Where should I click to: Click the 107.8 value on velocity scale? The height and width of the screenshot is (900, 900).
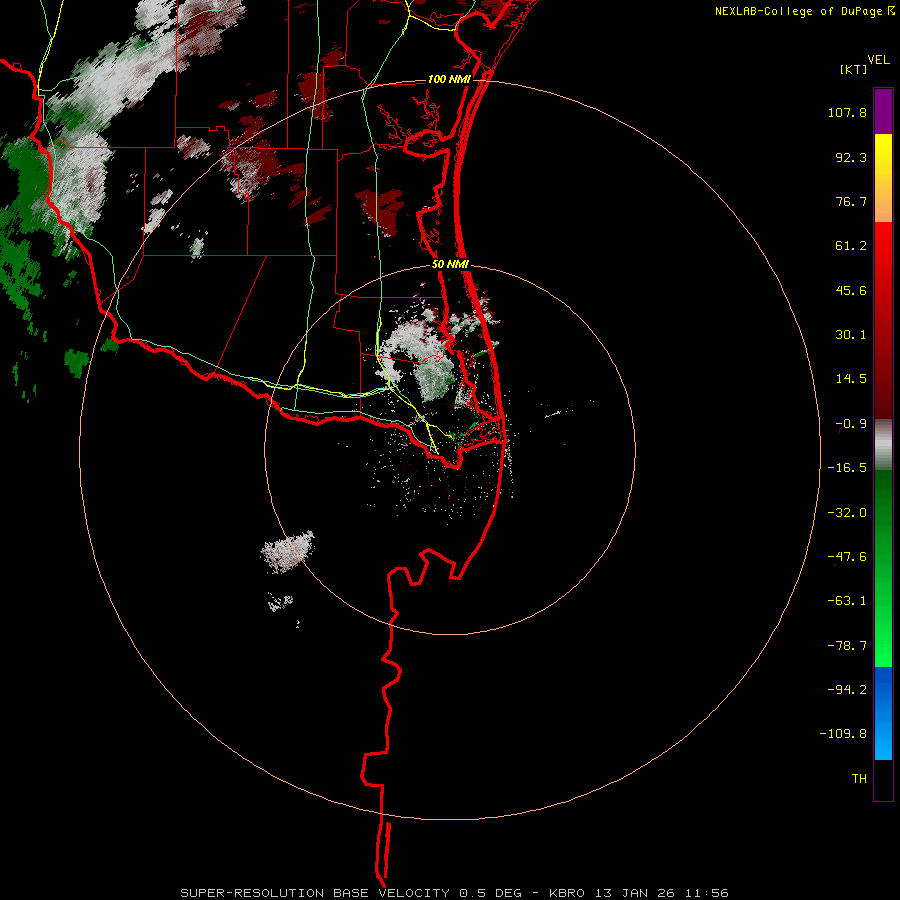(x=847, y=112)
